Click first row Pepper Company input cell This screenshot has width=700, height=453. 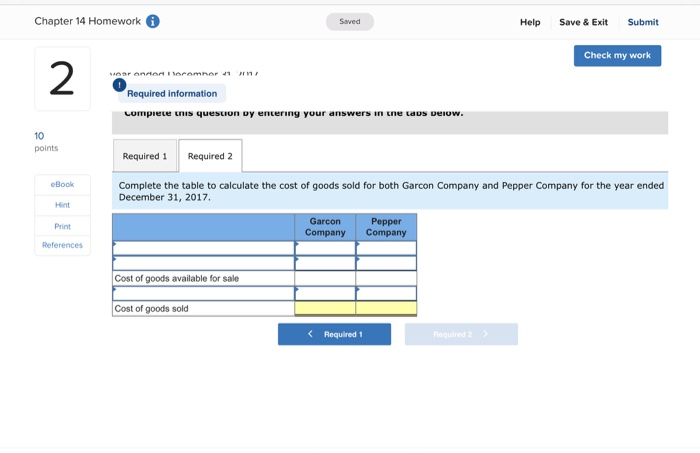coord(386,248)
